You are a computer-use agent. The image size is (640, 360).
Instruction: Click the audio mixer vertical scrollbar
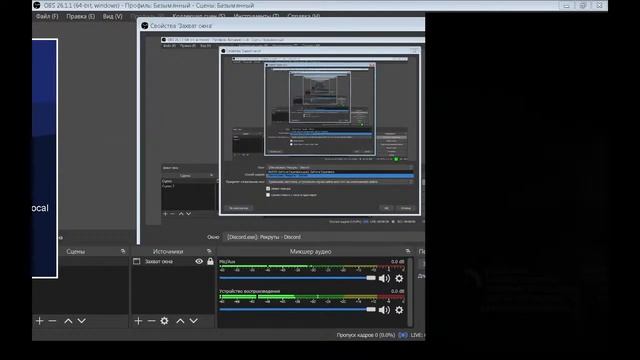point(410,292)
